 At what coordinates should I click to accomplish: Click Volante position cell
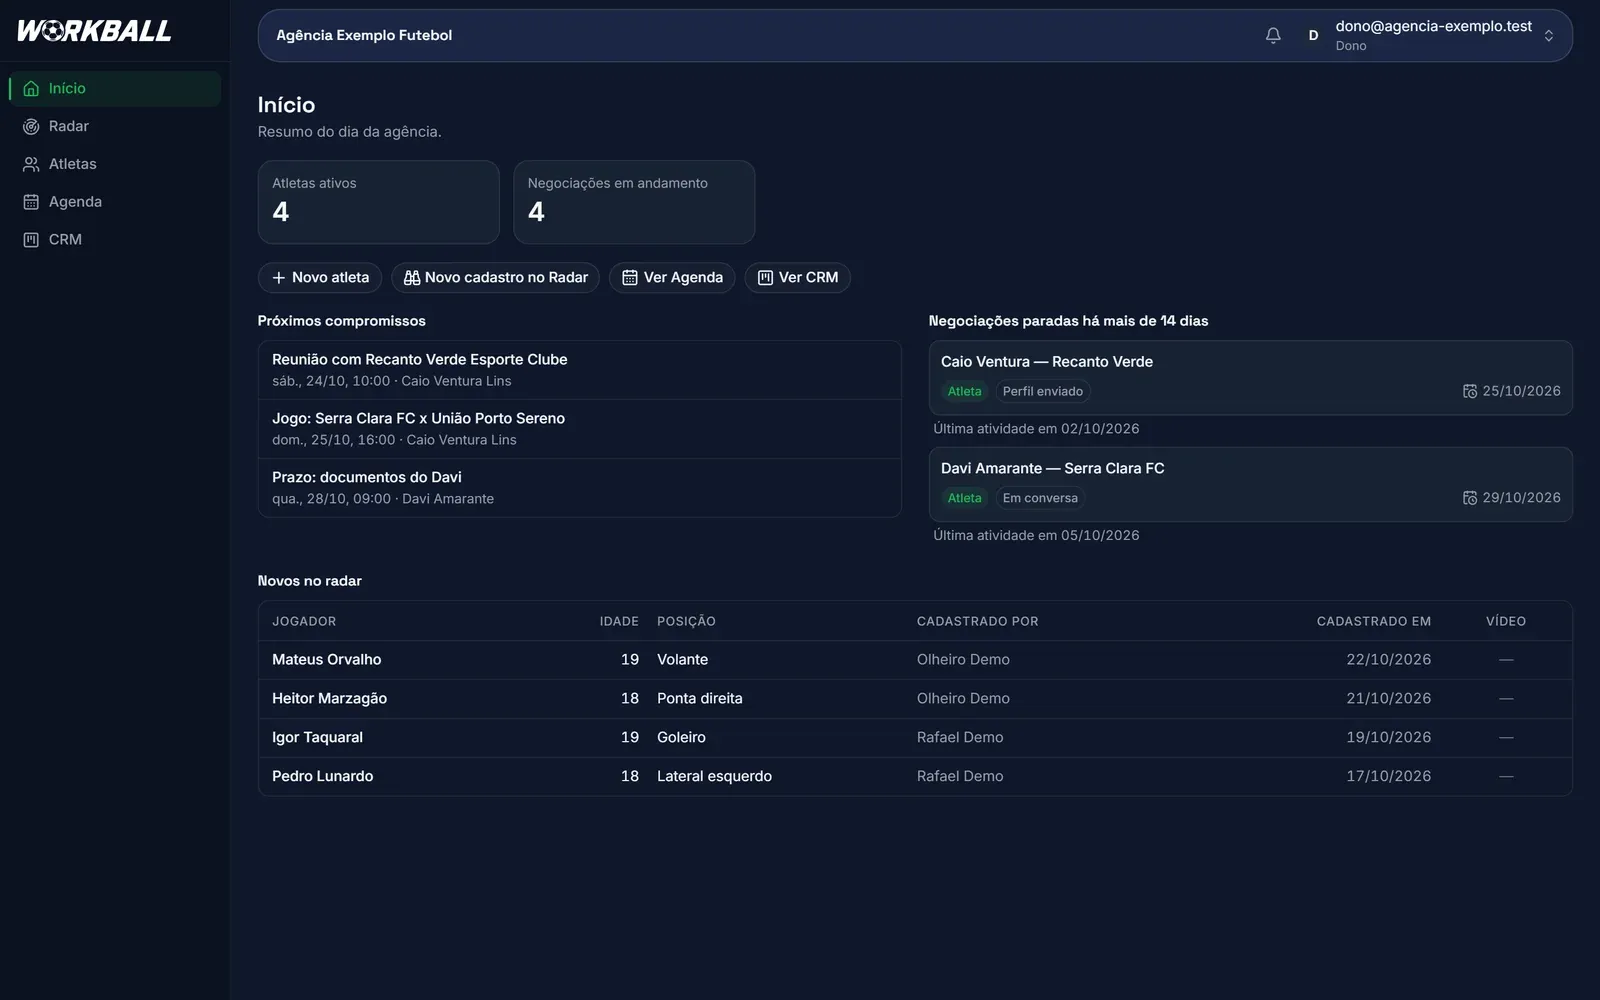pyautogui.click(x=682, y=660)
